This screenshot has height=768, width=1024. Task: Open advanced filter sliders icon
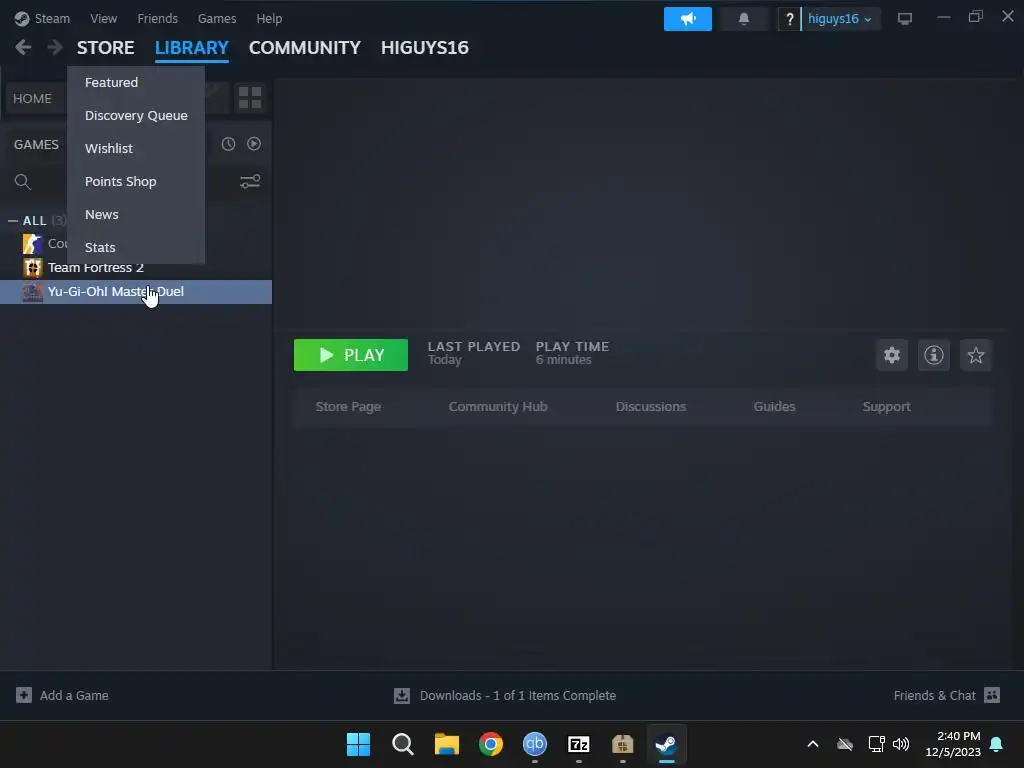(x=250, y=182)
